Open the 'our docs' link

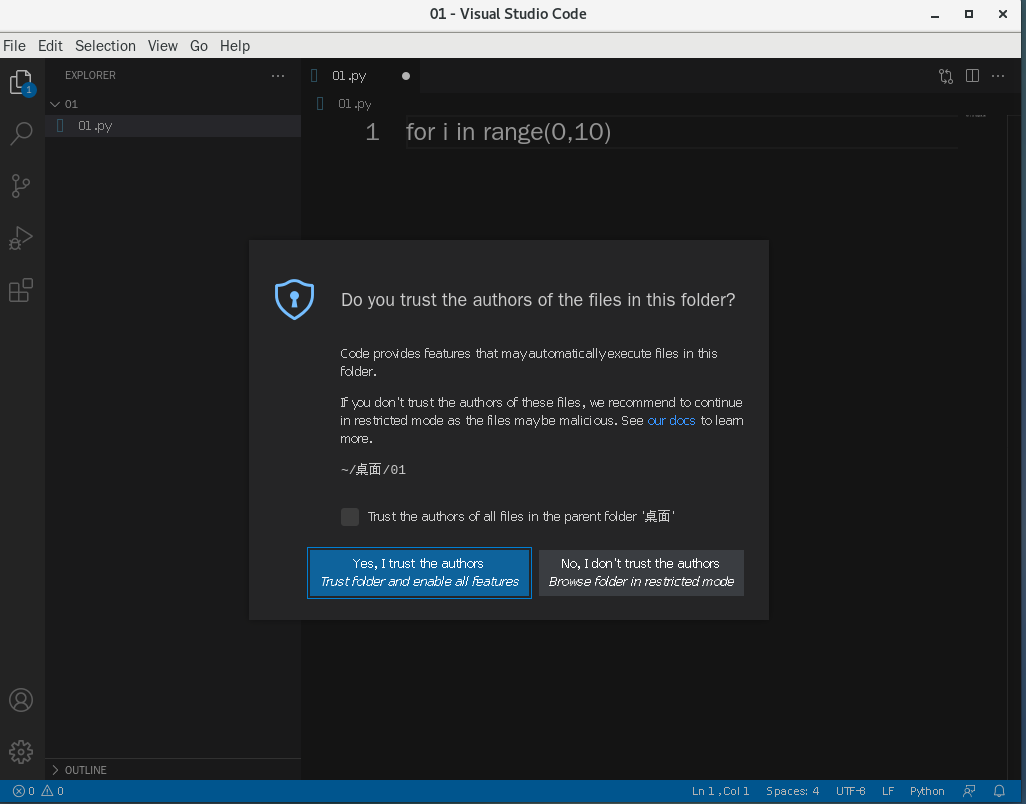tap(671, 420)
